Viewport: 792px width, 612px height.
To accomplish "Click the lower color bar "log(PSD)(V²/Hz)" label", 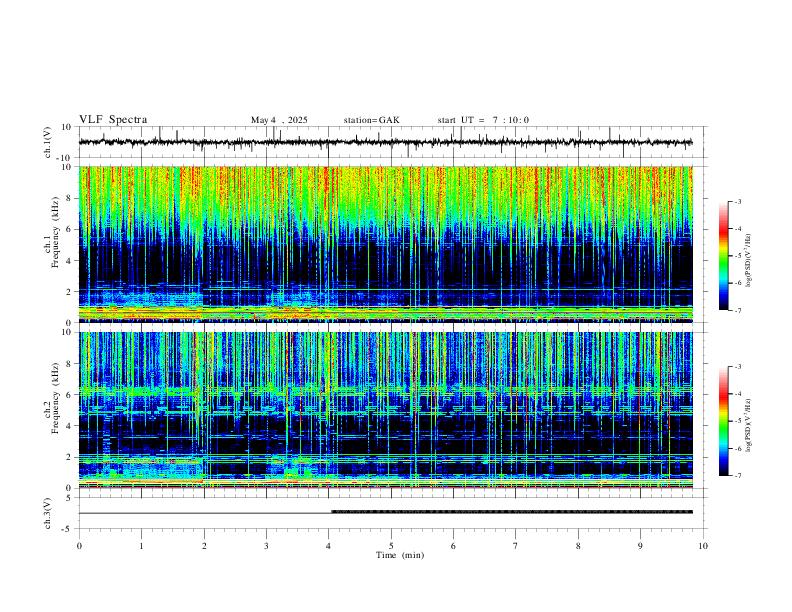I will (749, 425).
